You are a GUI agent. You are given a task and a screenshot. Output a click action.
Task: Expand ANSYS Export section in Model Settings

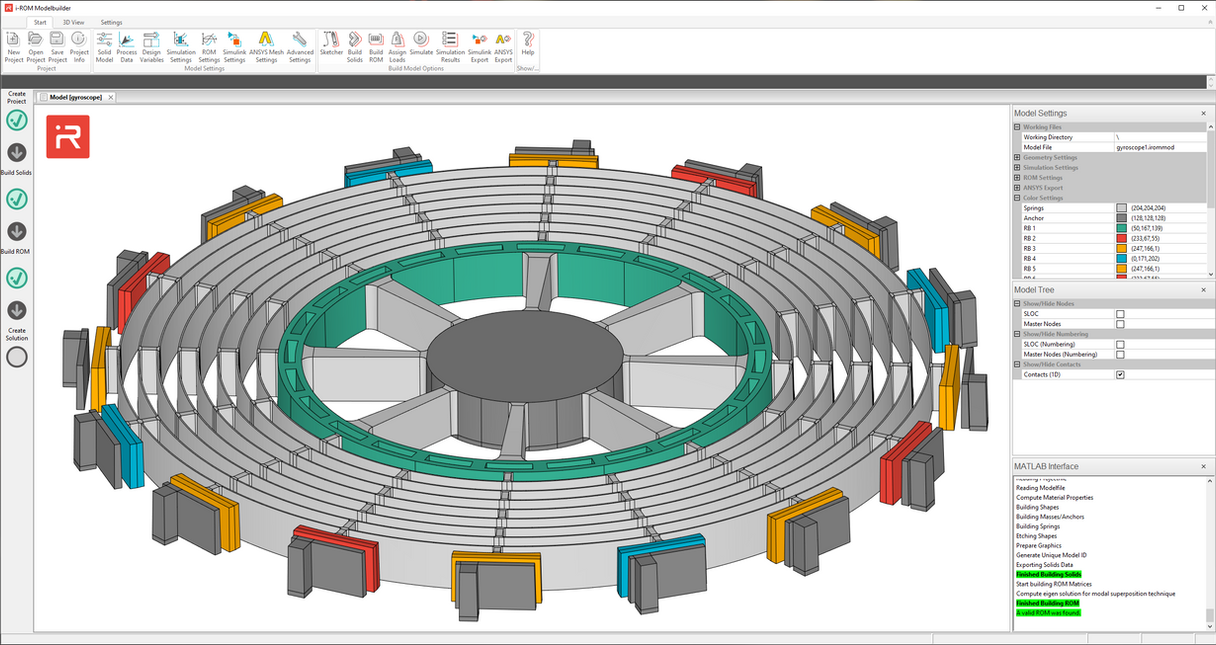click(1017, 187)
